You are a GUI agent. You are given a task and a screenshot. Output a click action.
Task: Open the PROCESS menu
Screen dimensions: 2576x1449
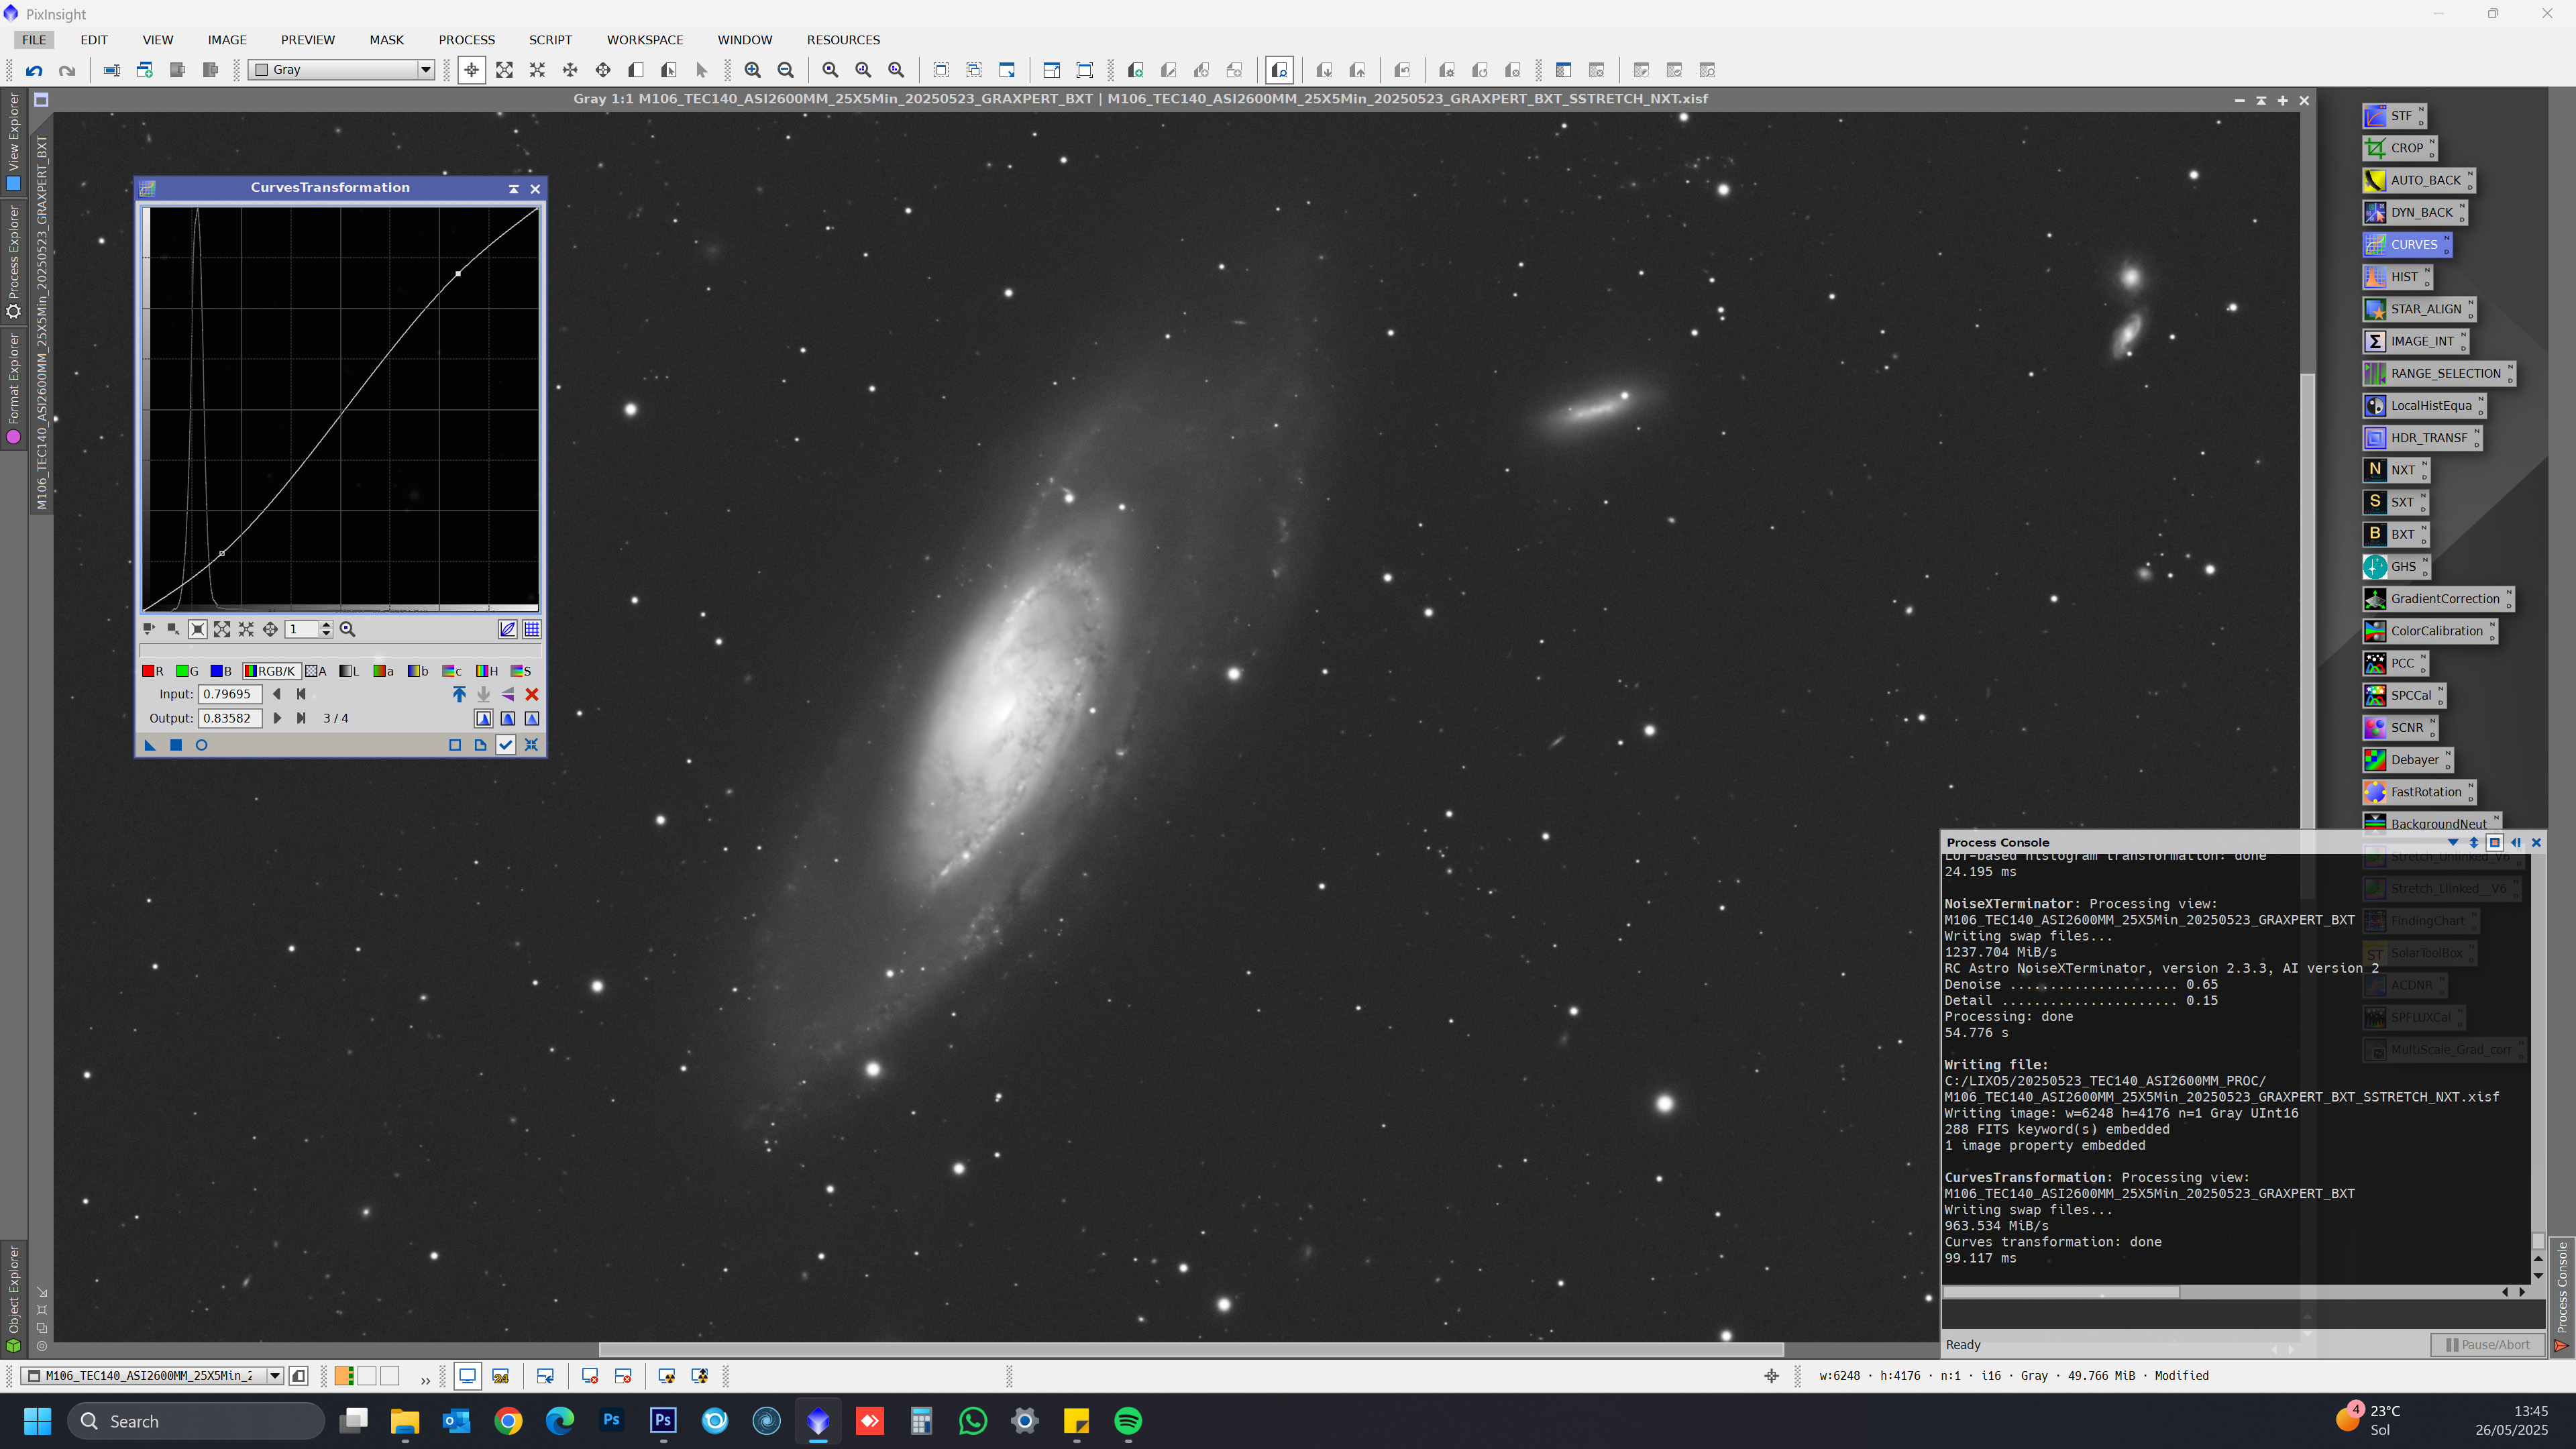click(466, 40)
